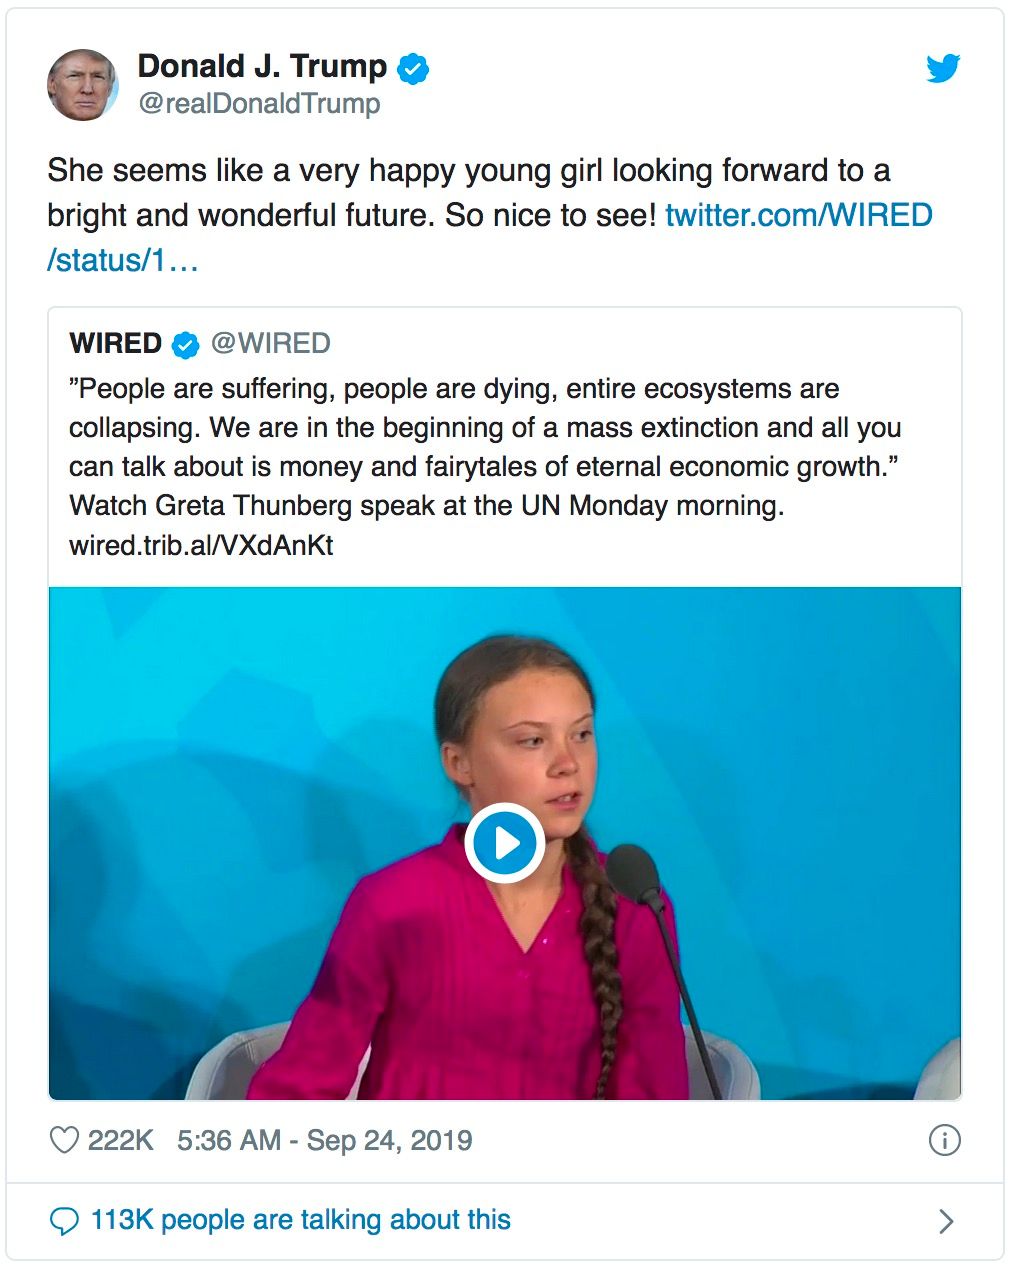Like the tweet with the heart icon
The width and height of the screenshot is (1014, 1268).
pyautogui.click(x=64, y=1141)
